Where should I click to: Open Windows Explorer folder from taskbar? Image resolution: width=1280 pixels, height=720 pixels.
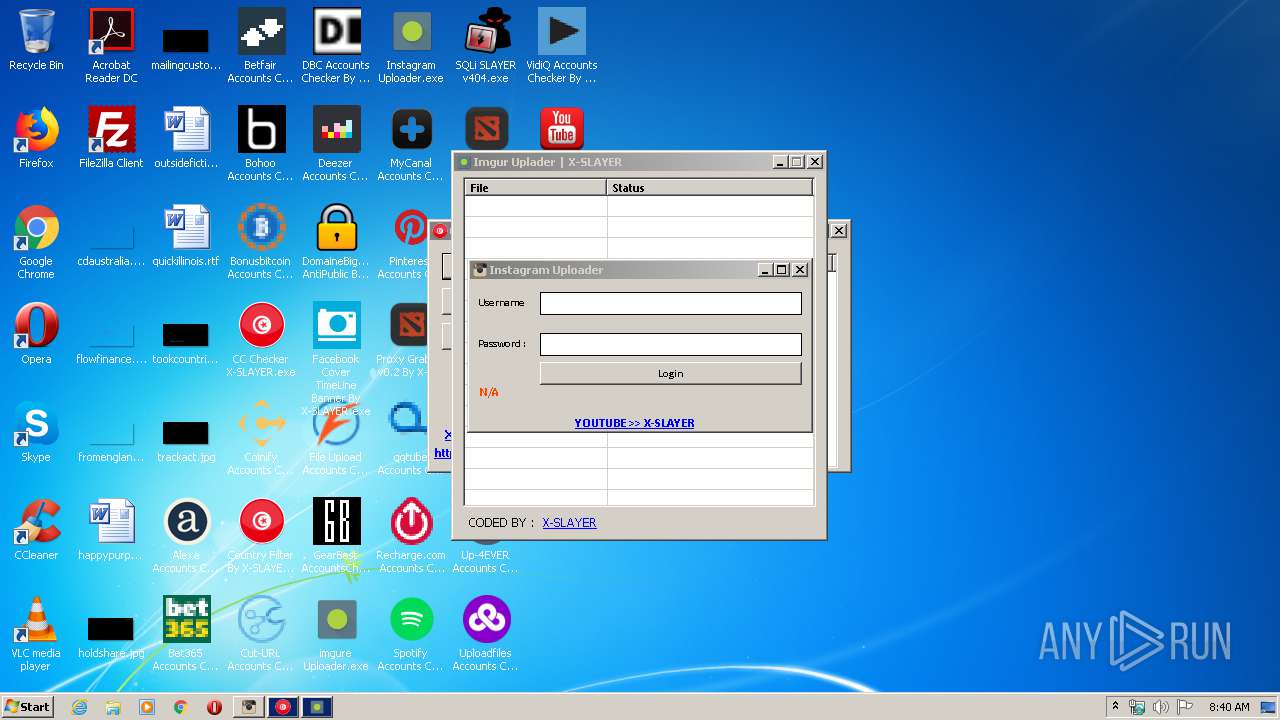pyautogui.click(x=113, y=707)
